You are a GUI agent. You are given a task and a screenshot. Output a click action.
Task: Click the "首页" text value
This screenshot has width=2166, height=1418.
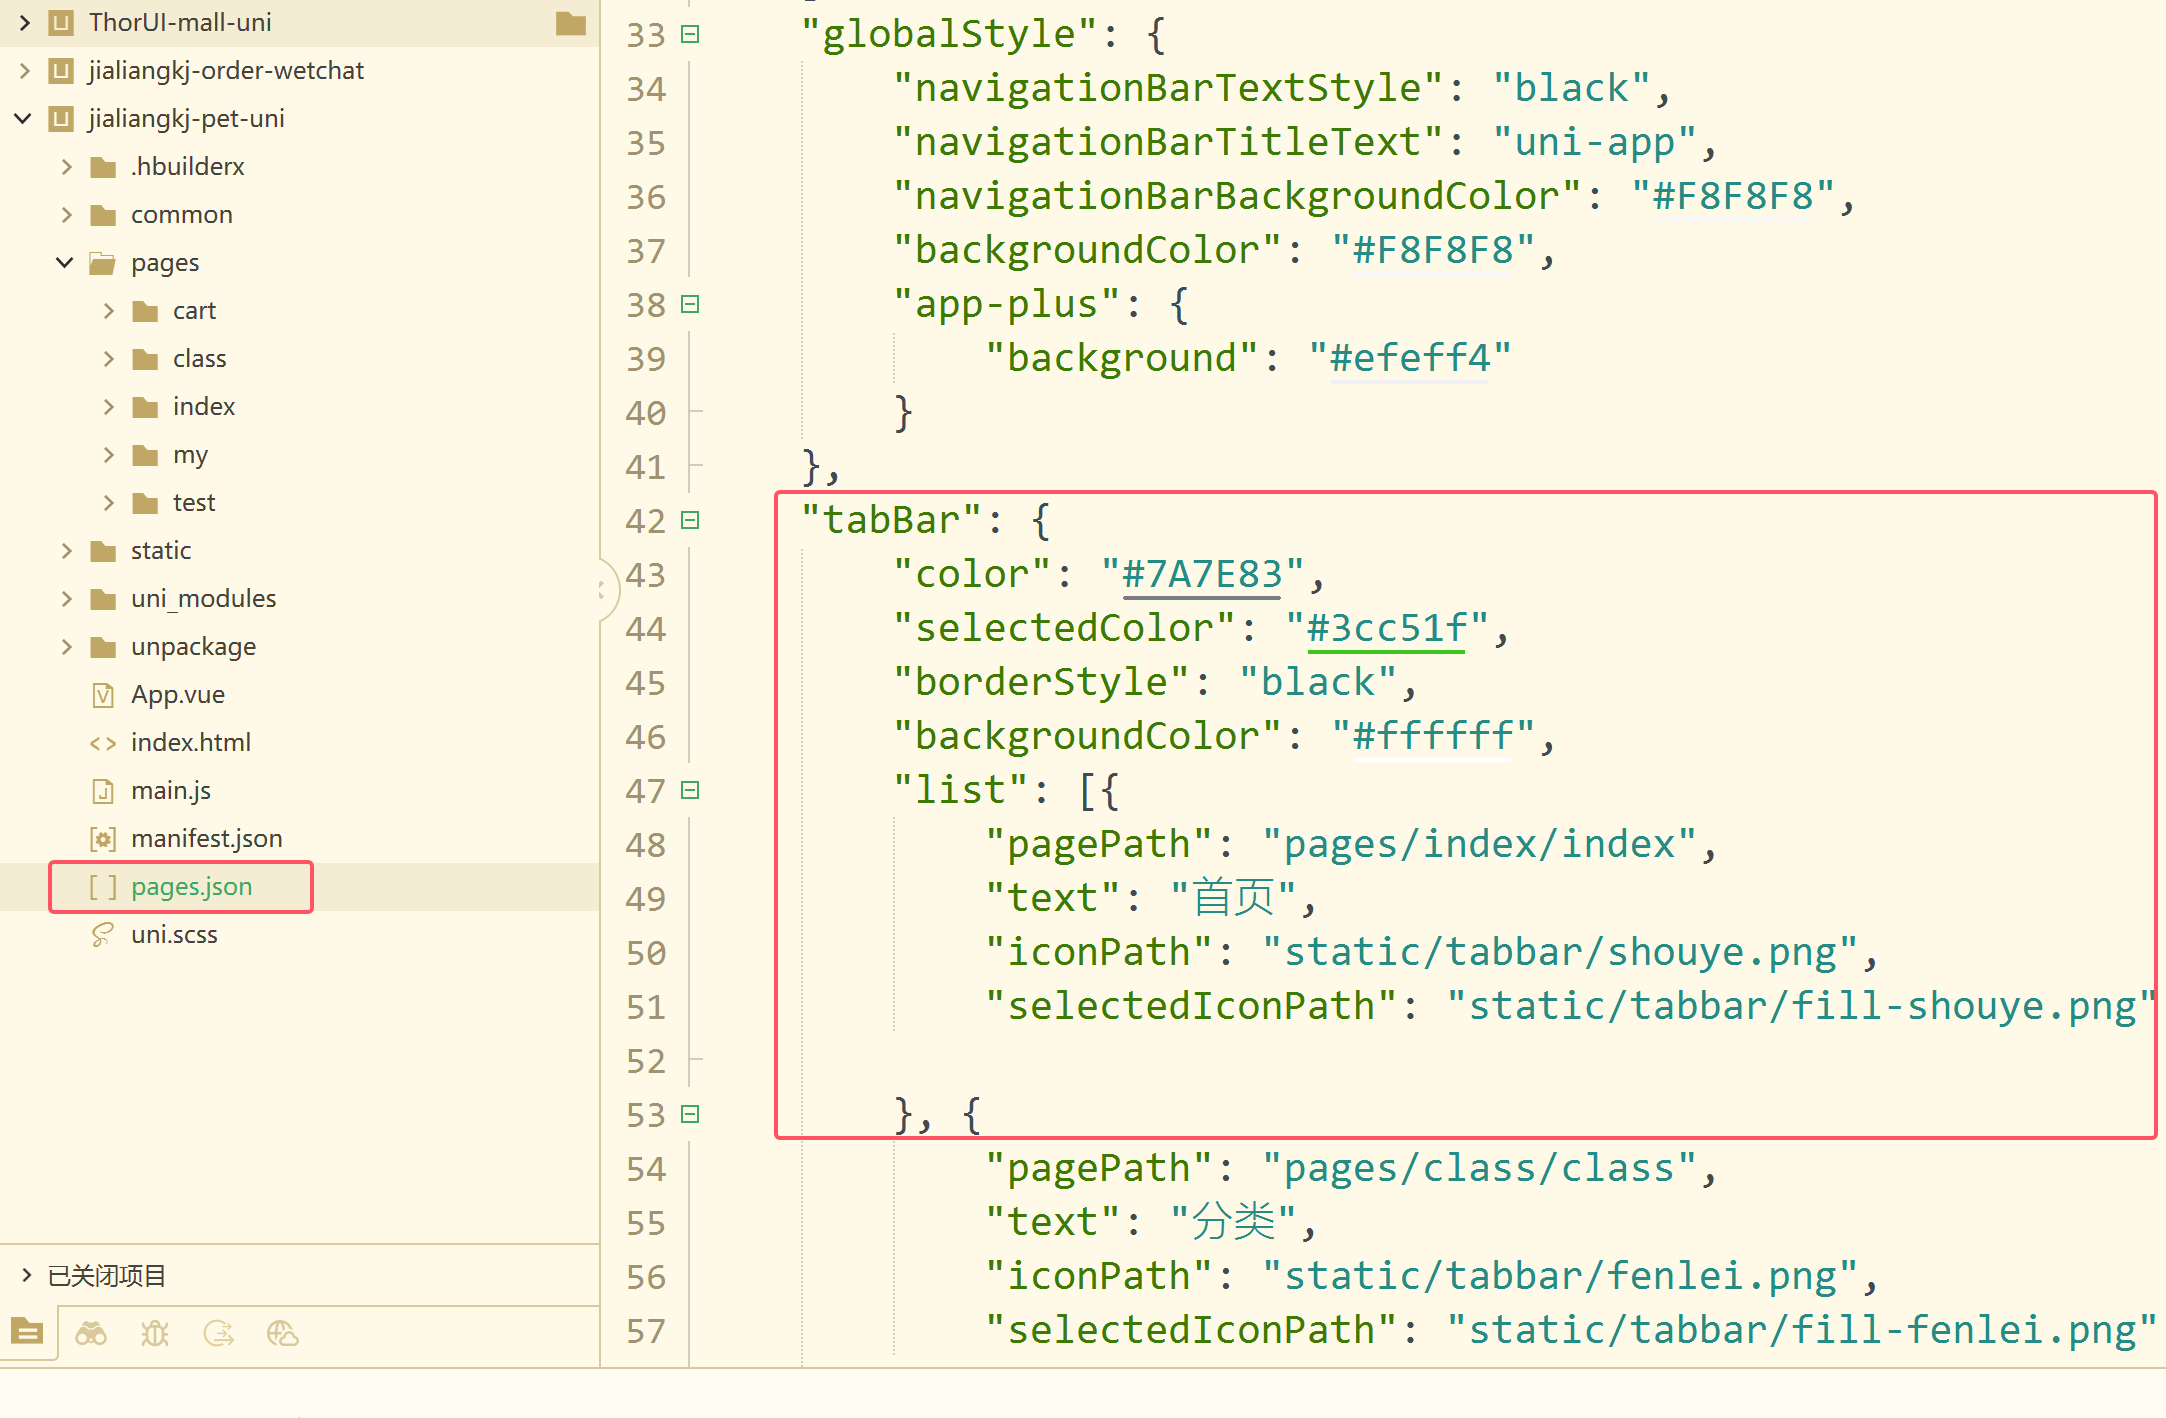[x=1234, y=898]
